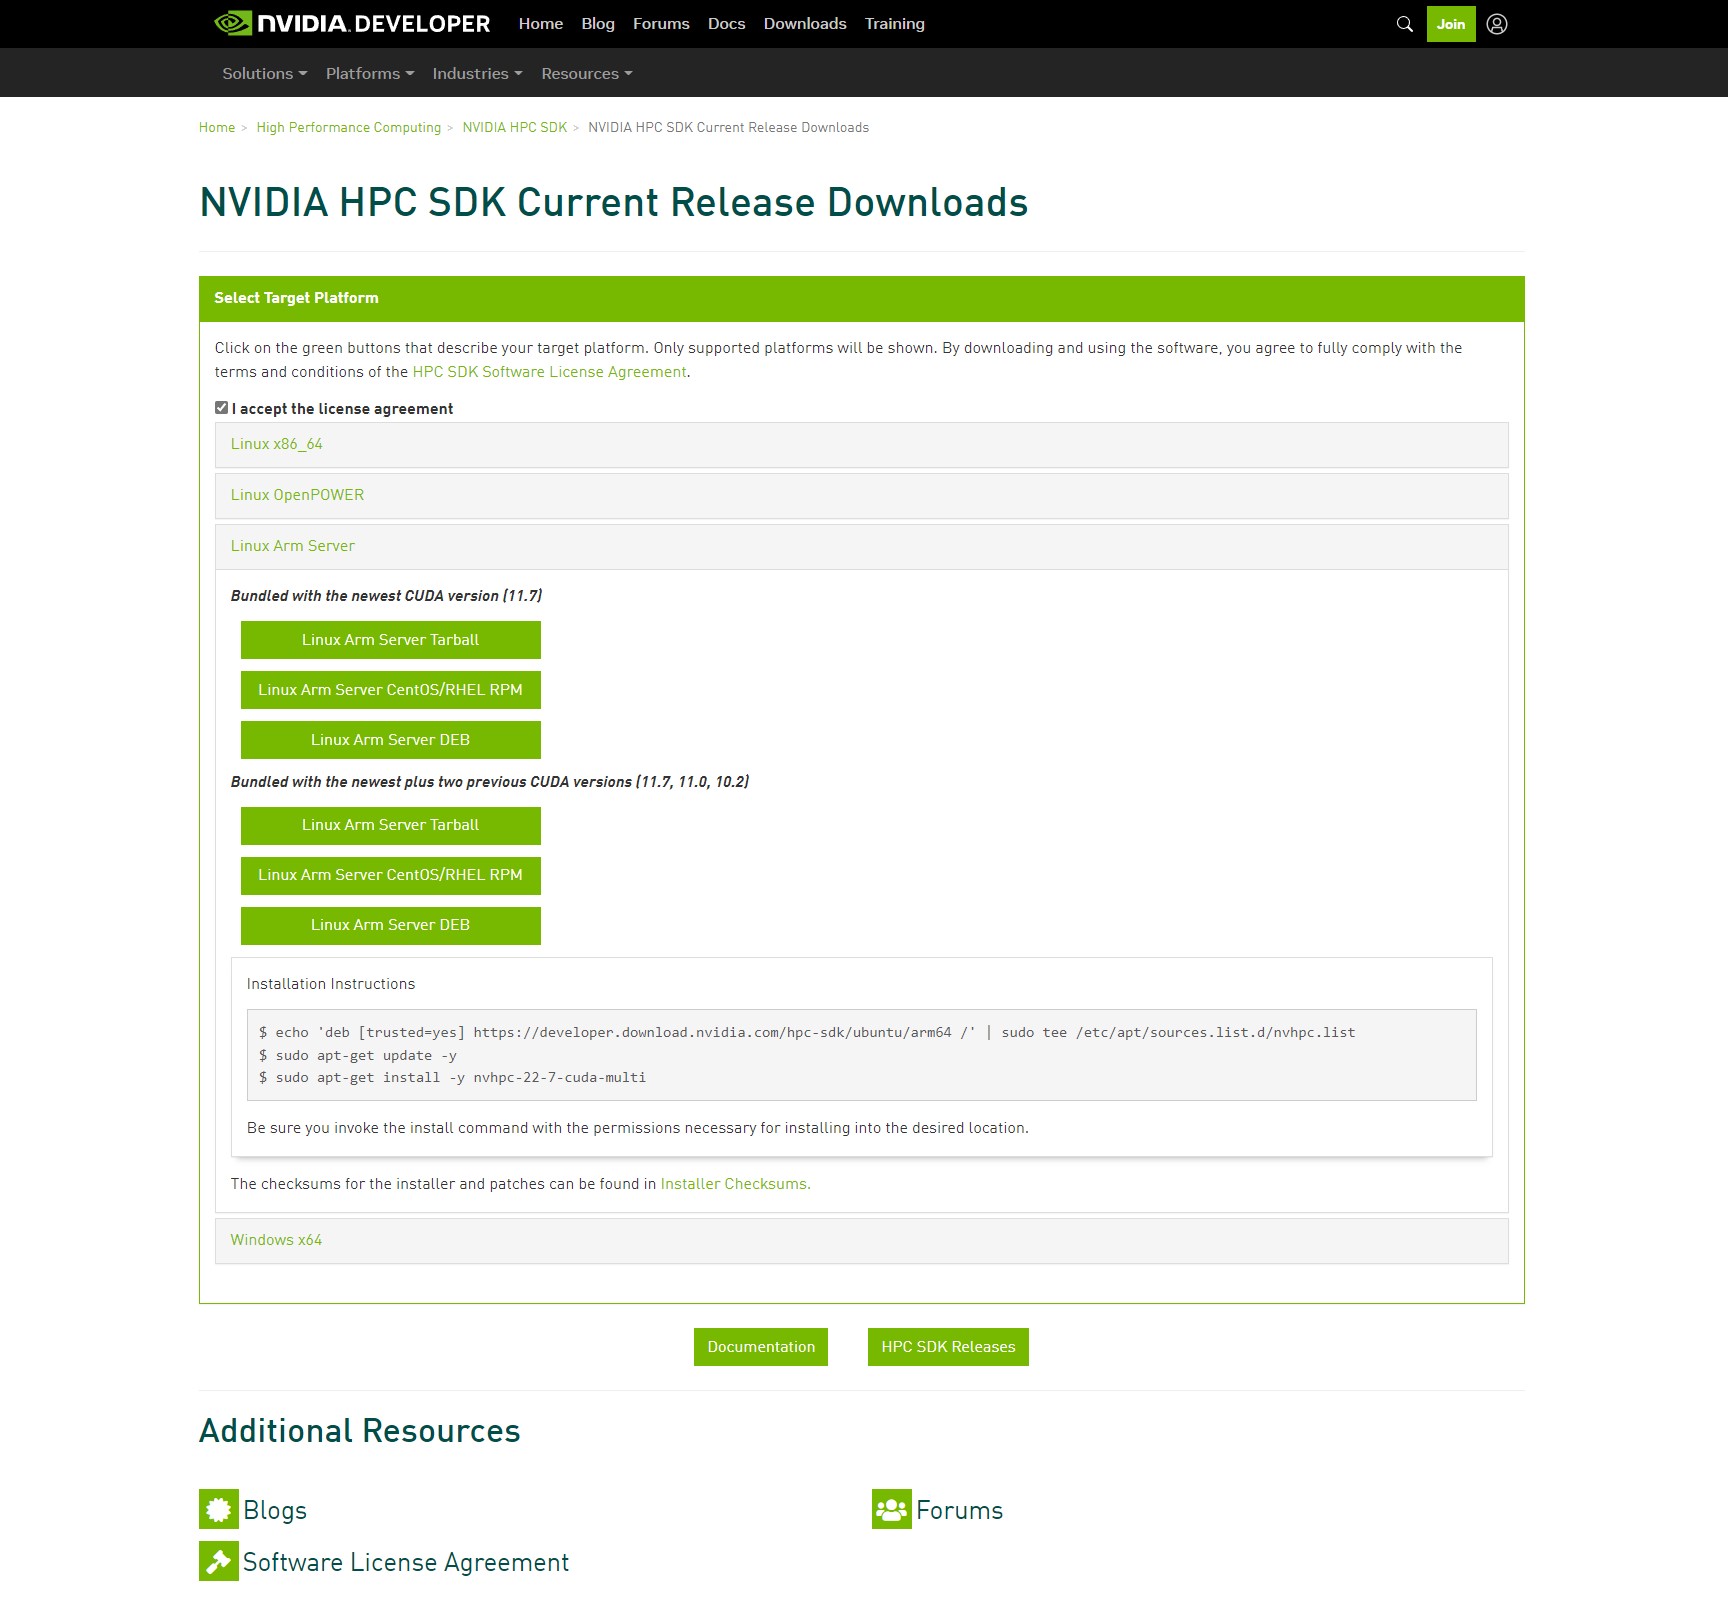Open the Documentation button
This screenshot has width=1728, height=1620.
pos(761,1347)
